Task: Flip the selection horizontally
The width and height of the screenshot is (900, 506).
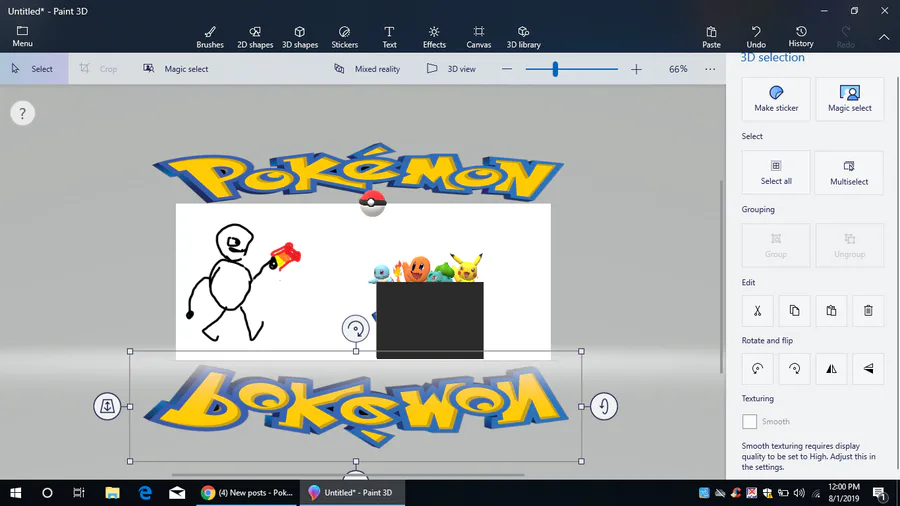Action: pos(831,368)
